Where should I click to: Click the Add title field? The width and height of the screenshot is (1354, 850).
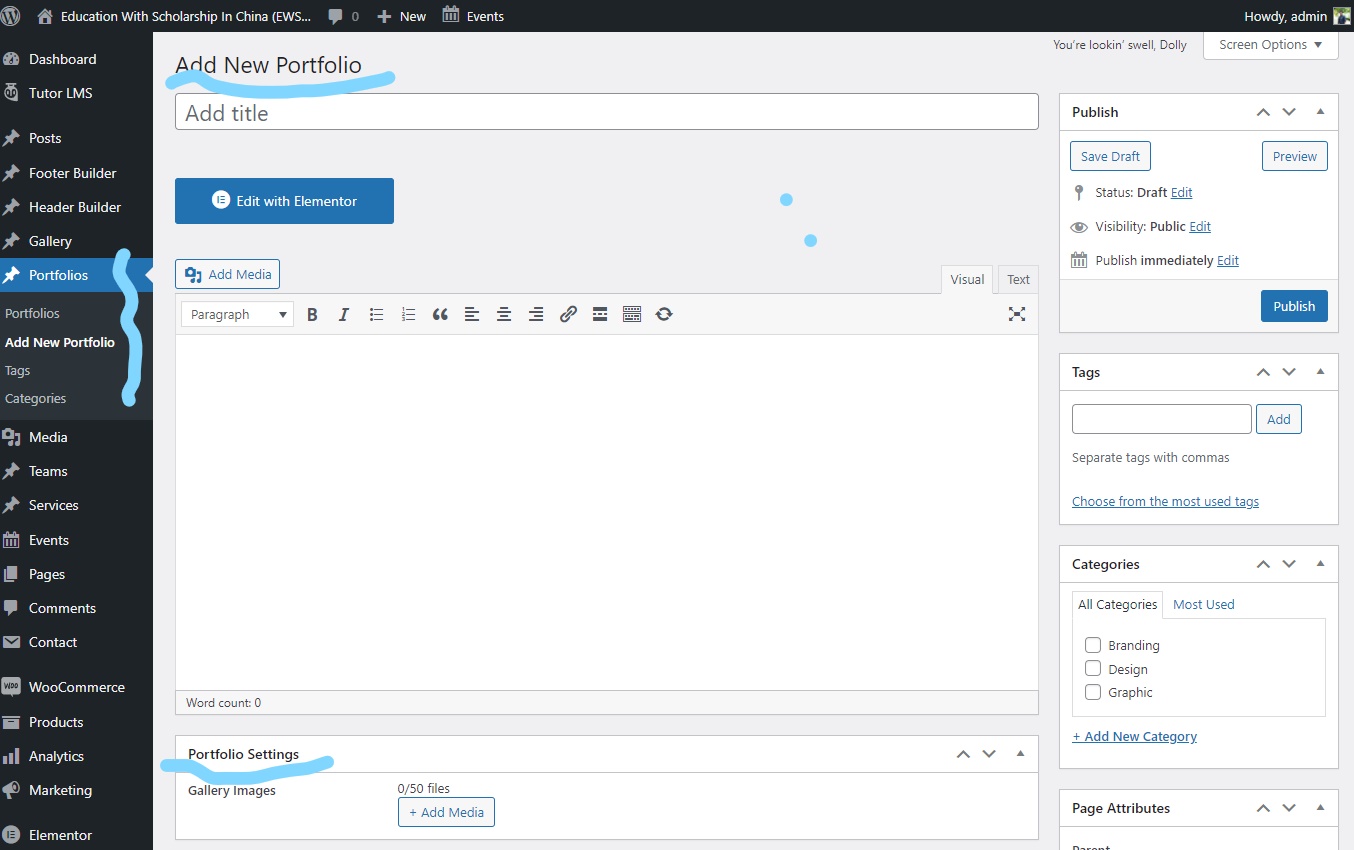coord(607,112)
